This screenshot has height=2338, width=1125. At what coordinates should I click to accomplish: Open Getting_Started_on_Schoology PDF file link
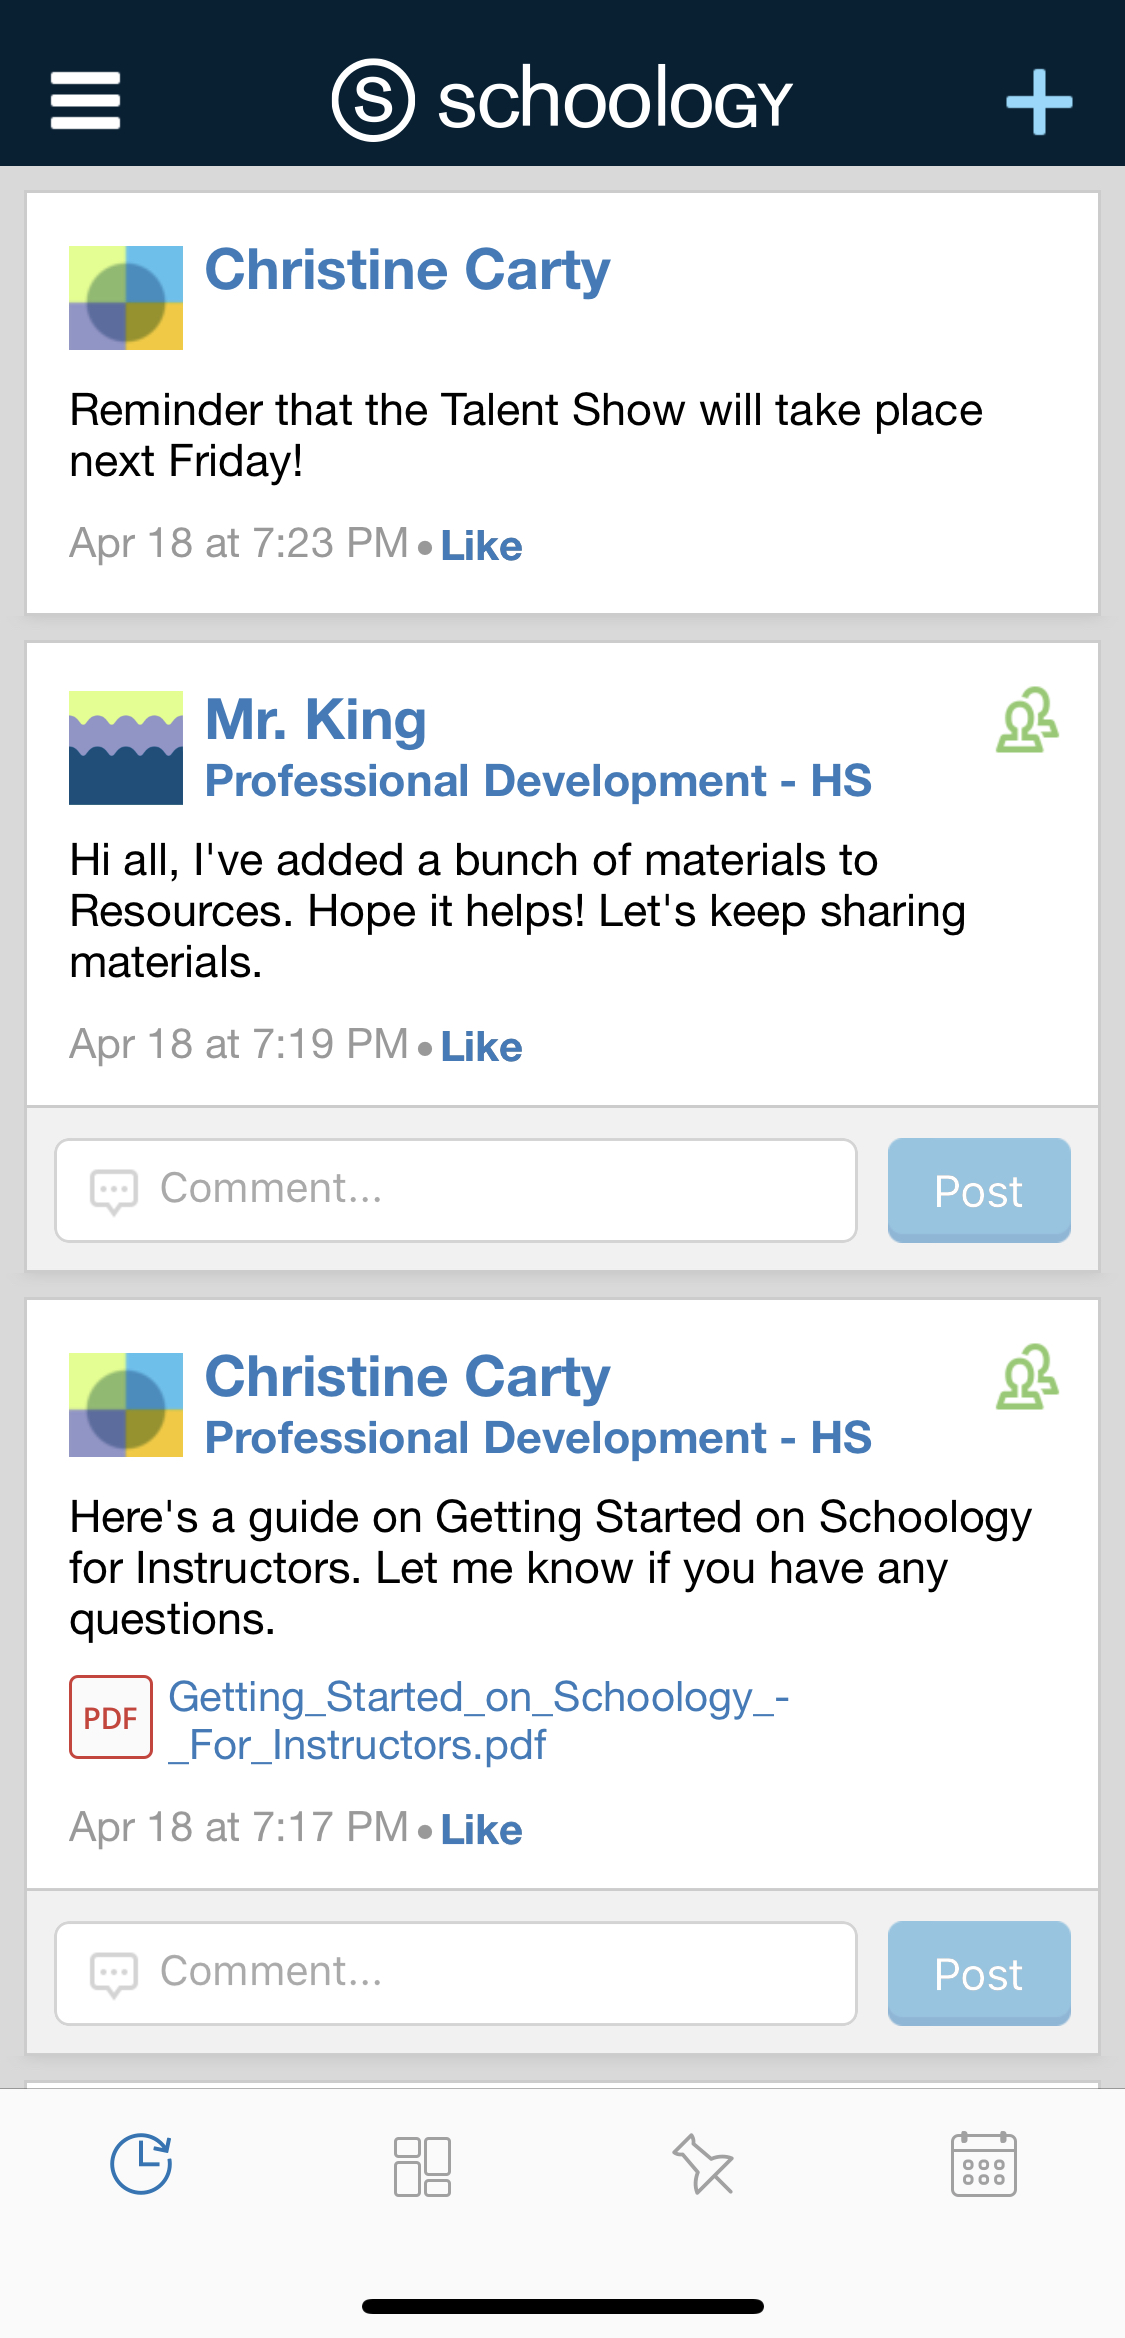(478, 1720)
